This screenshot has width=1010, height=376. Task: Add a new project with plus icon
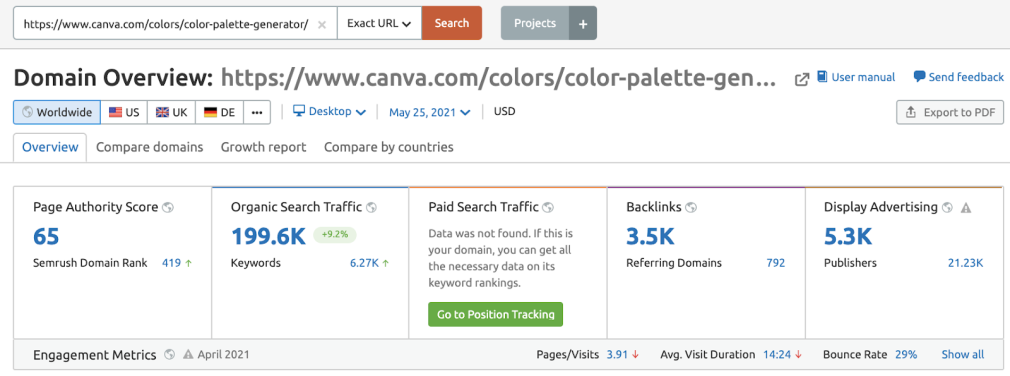pyautogui.click(x=583, y=24)
